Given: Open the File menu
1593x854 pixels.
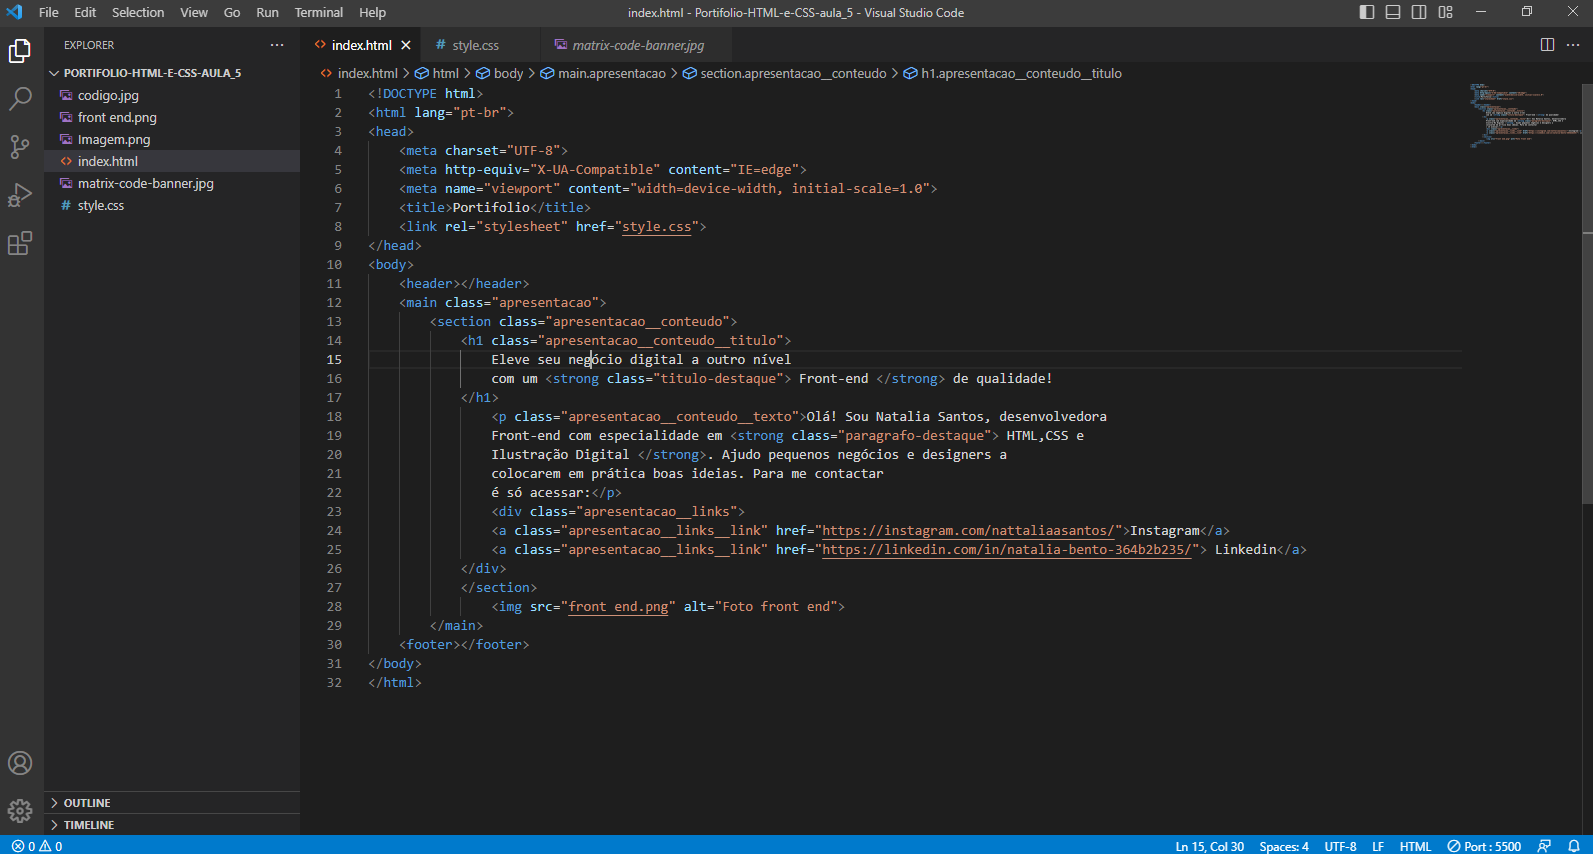Looking at the screenshot, I should [x=48, y=12].
